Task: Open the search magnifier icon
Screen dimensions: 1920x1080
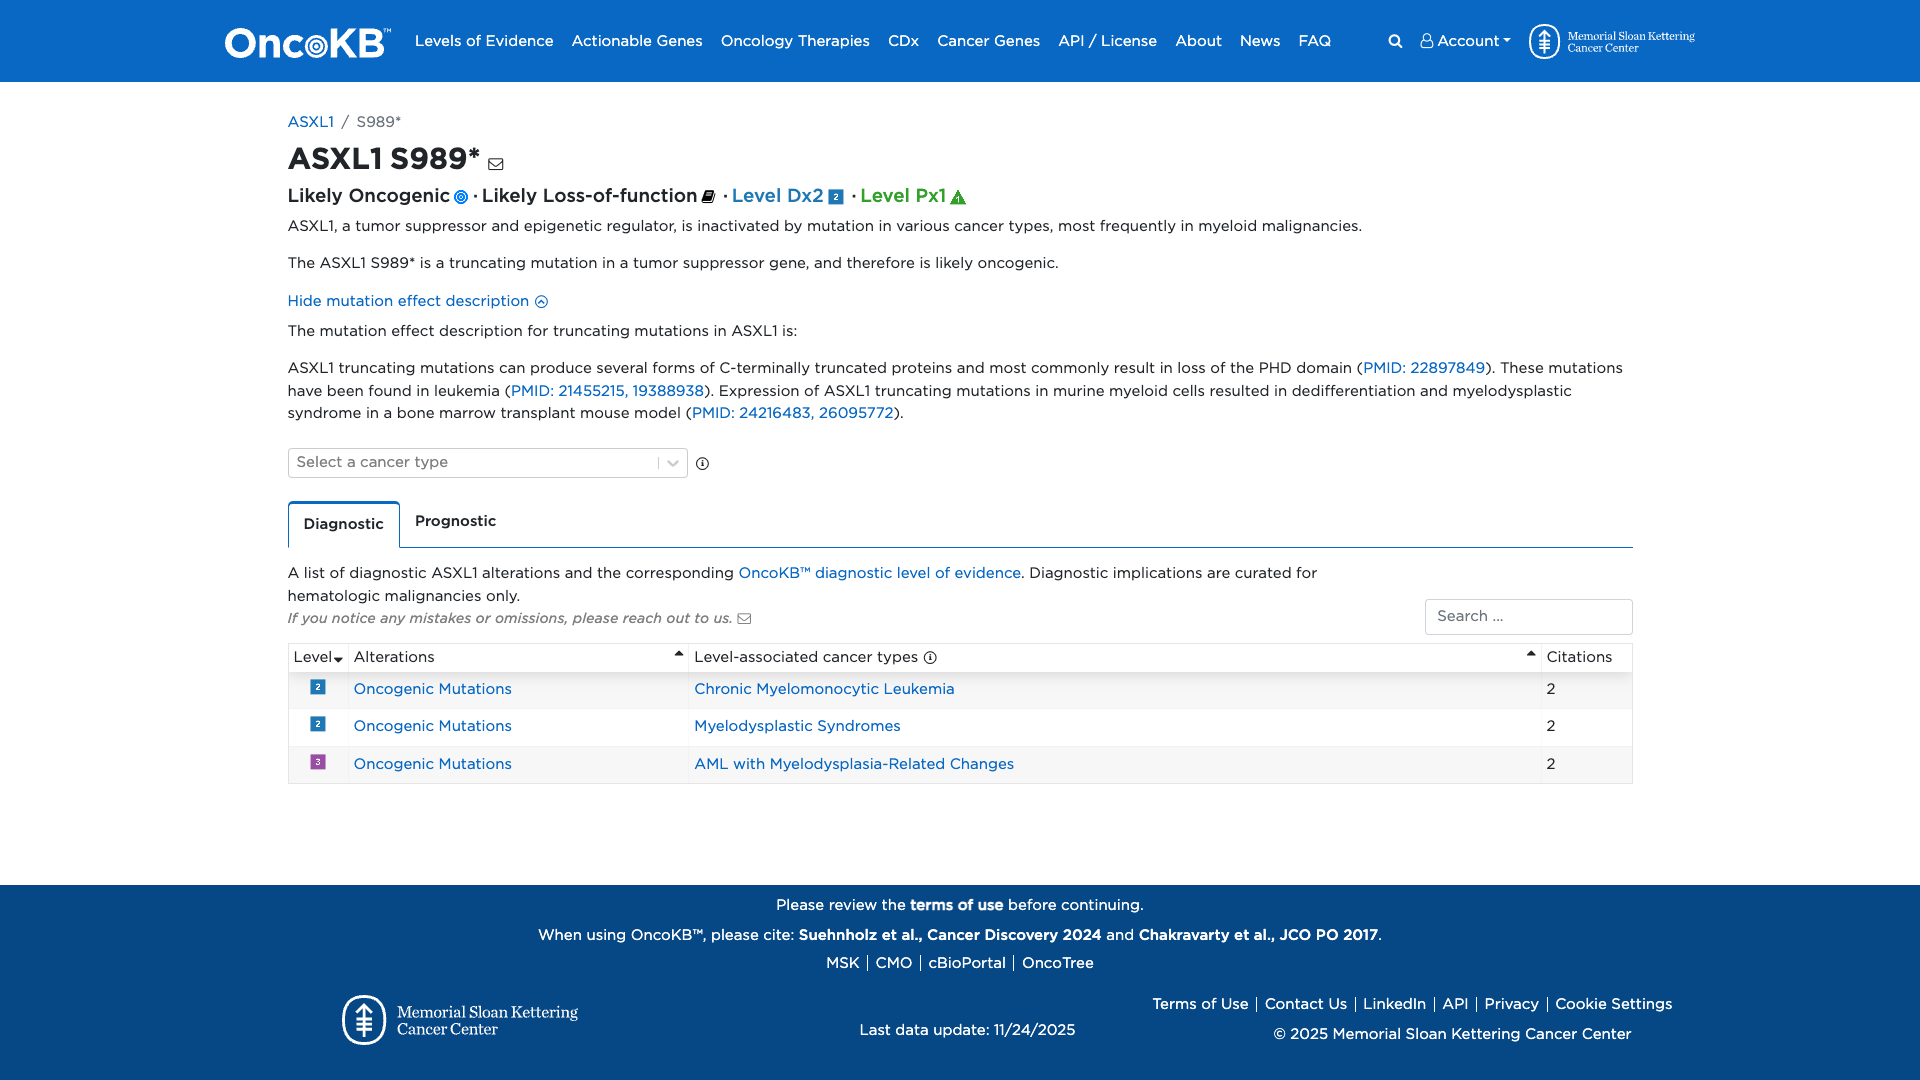Action: [x=1395, y=41]
